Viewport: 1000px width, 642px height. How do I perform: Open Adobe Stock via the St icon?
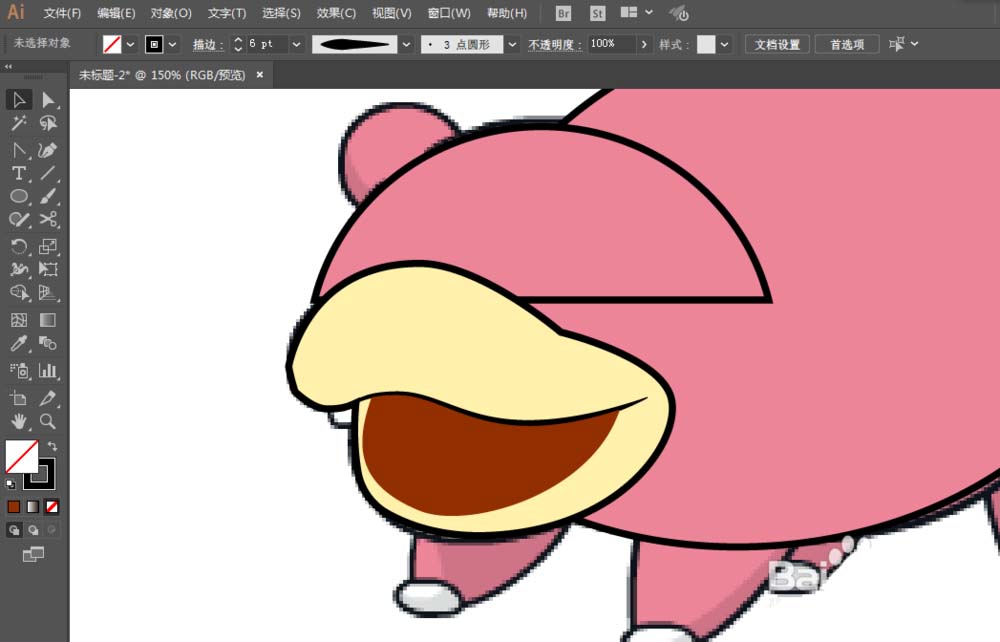598,13
